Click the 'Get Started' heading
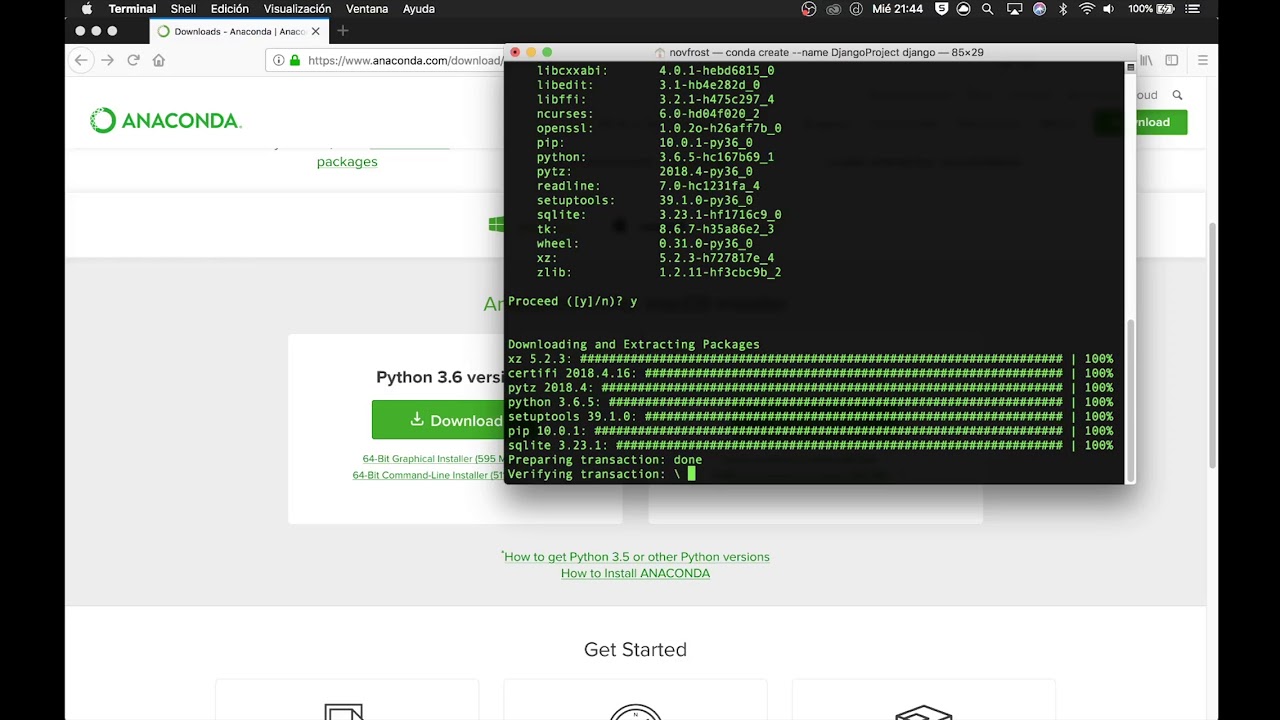This screenshot has width=1280, height=720. (635, 650)
